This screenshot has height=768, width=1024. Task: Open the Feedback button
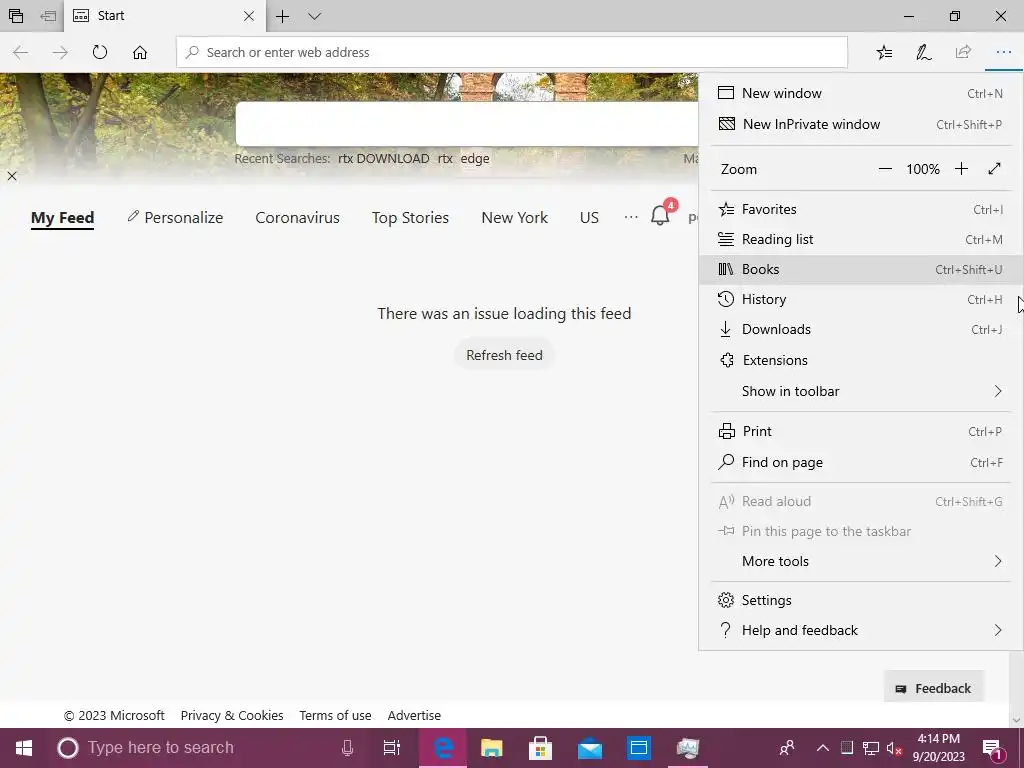pyautogui.click(x=934, y=688)
